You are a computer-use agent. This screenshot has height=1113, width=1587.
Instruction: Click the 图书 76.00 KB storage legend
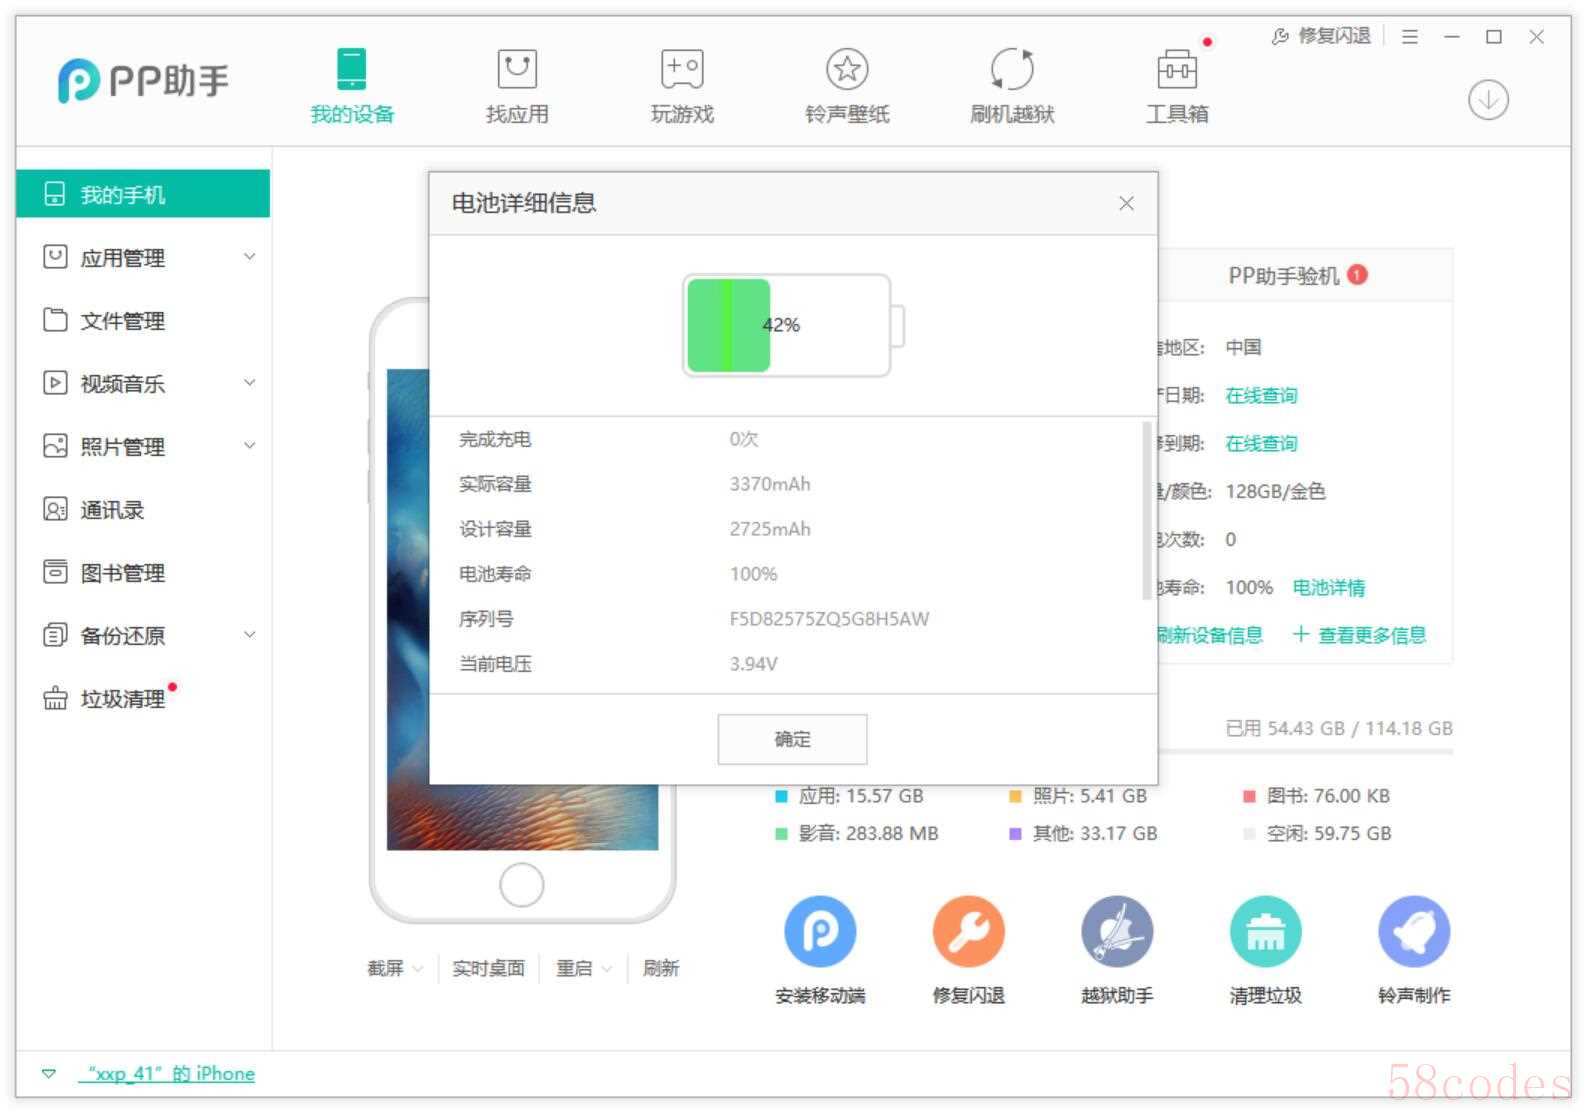click(1316, 796)
